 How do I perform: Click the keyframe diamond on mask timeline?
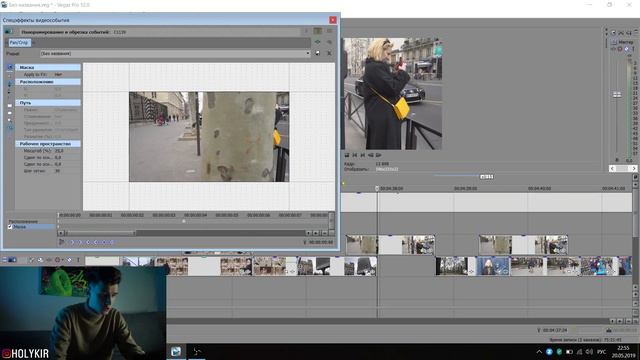[184, 221]
